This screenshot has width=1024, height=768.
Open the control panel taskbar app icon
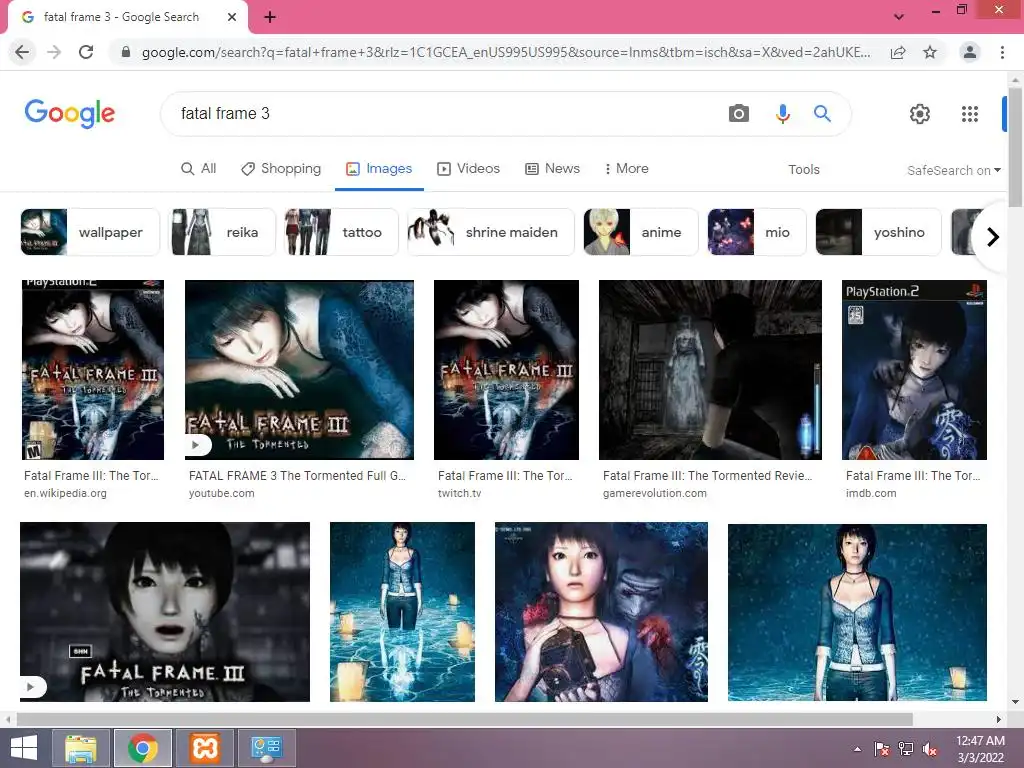tap(266, 748)
